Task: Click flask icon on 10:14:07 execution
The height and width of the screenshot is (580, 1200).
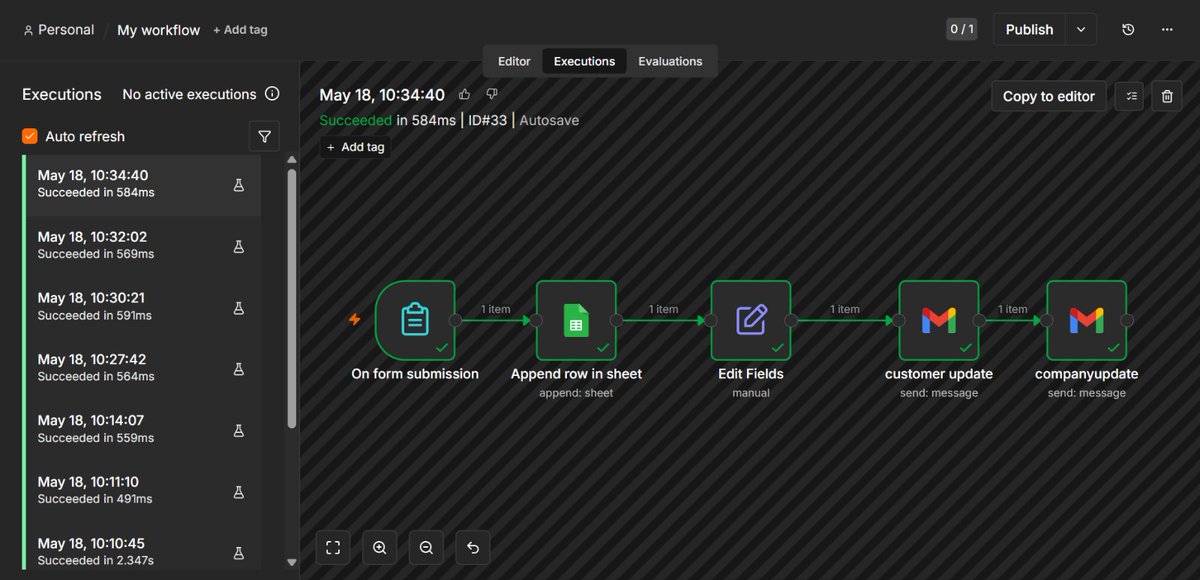Action: (239, 430)
